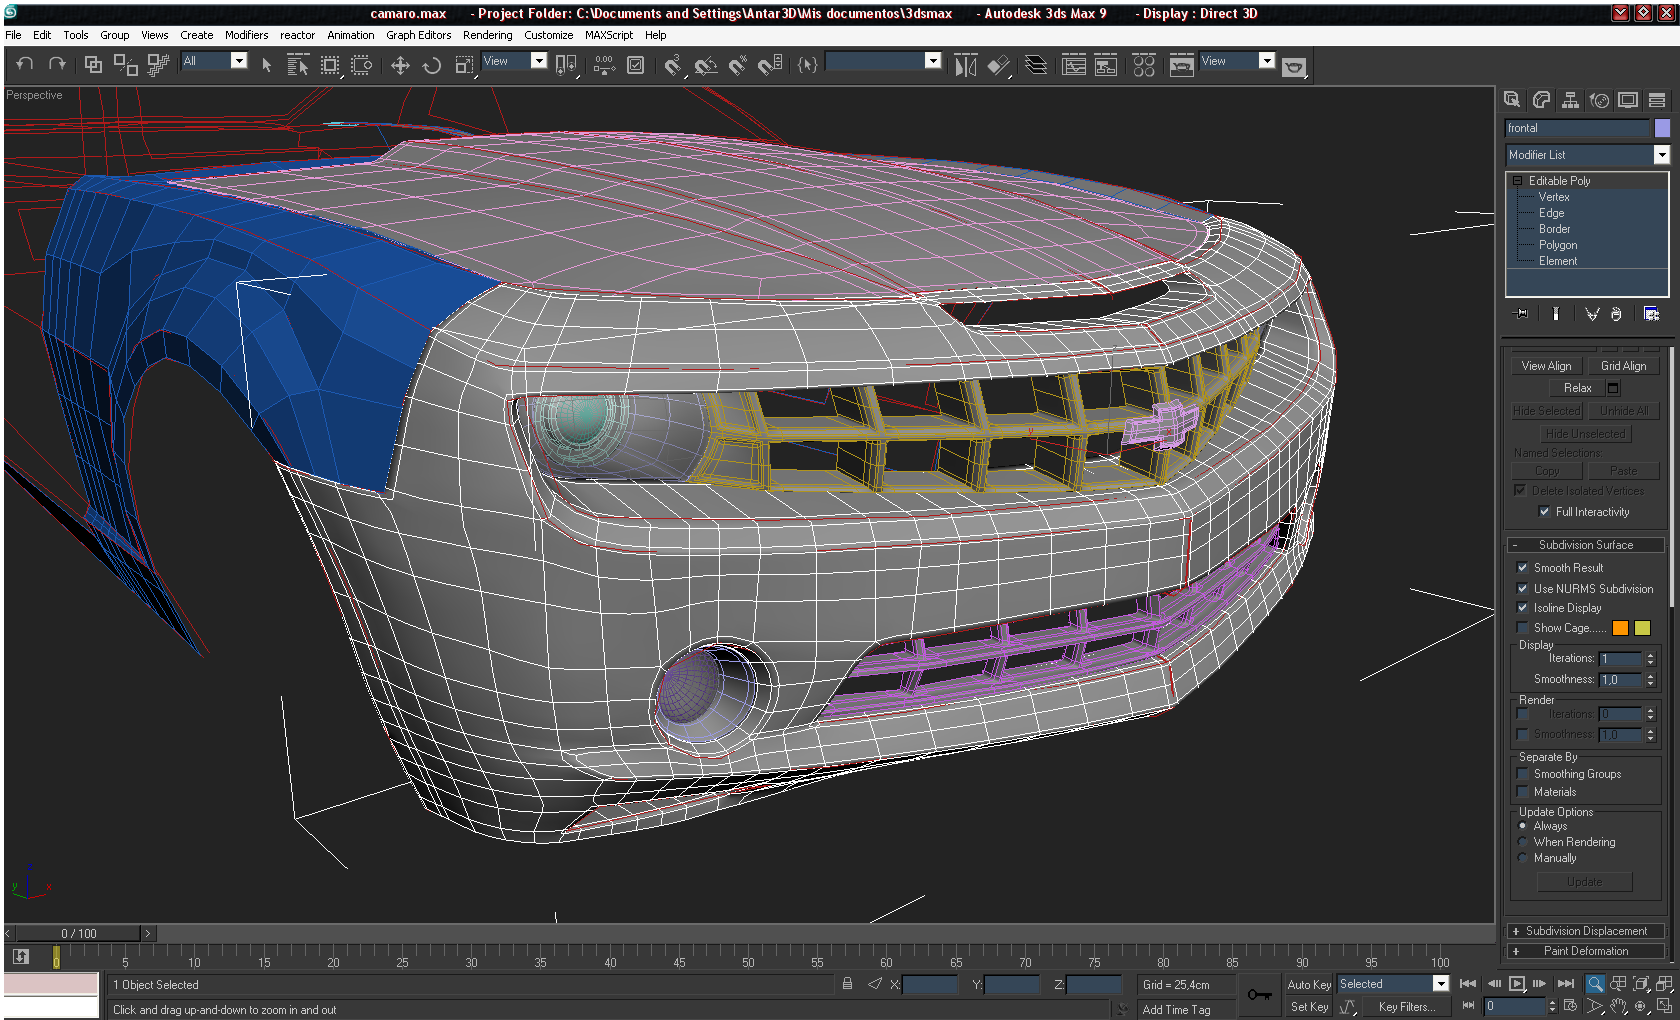The width and height of the screenshot is (1680, 1020).
Task: Open the Modifier List dropdown
Action: pyautogui.click(x=1661, y=155)
